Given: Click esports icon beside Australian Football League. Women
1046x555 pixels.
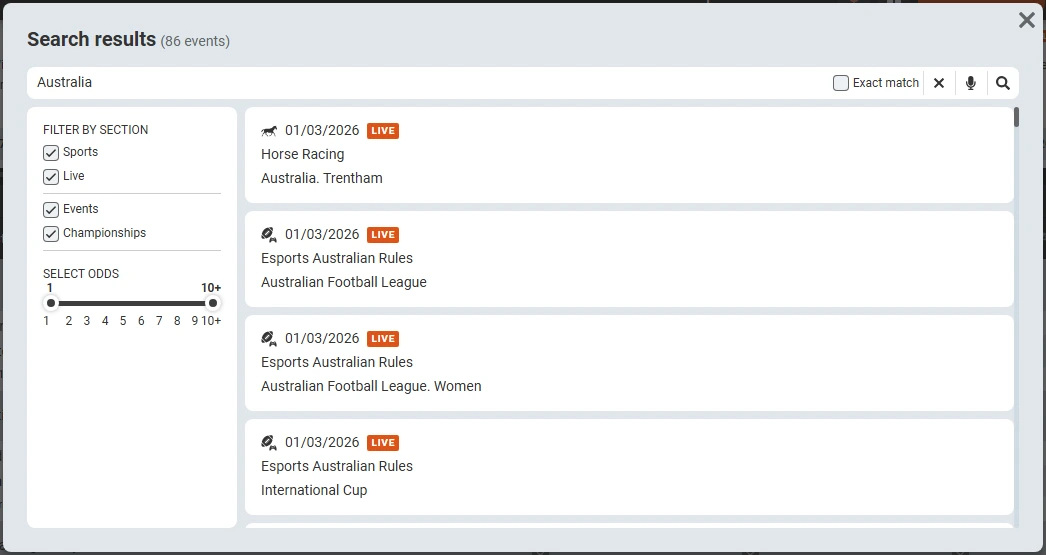Looking at the screenshot, I should click(269, 339).
